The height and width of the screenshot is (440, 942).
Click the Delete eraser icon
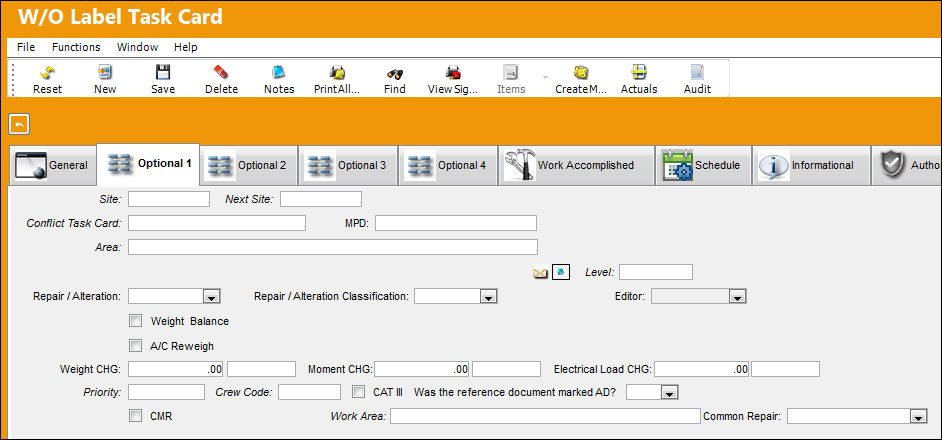pyautogui.click(x=221, y=73)
